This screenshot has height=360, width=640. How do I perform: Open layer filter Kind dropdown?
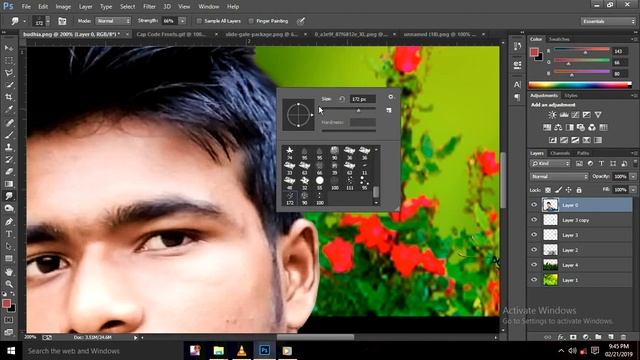(551, 163)
